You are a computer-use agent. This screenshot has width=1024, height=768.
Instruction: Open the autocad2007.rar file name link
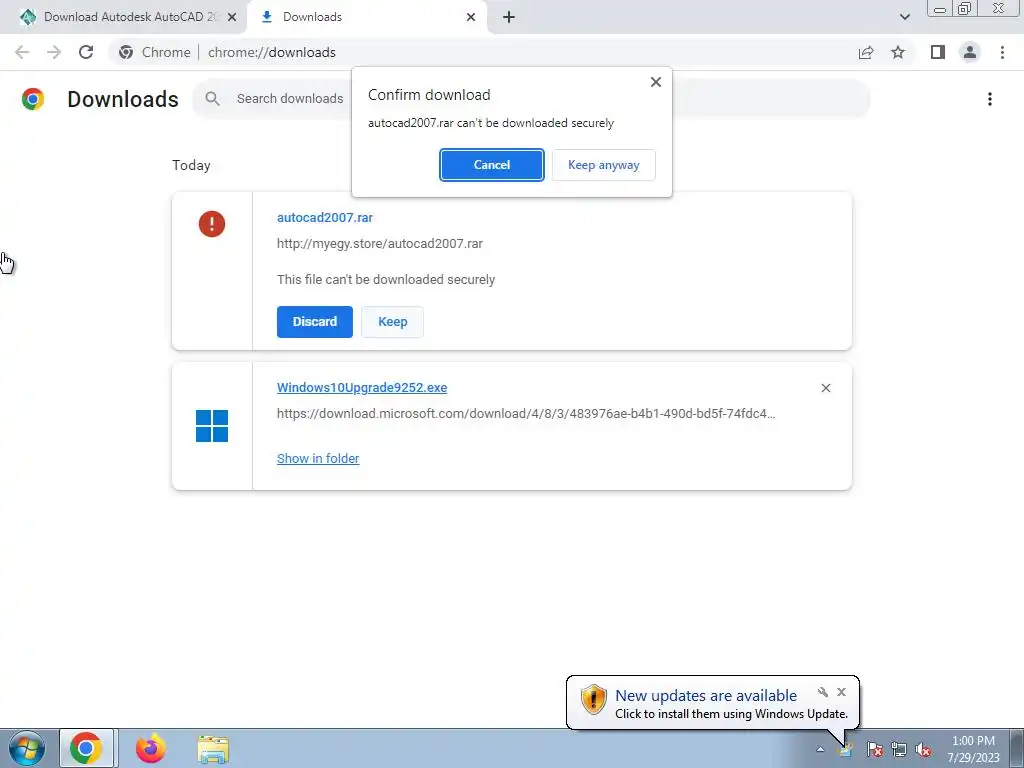point(325,217)
